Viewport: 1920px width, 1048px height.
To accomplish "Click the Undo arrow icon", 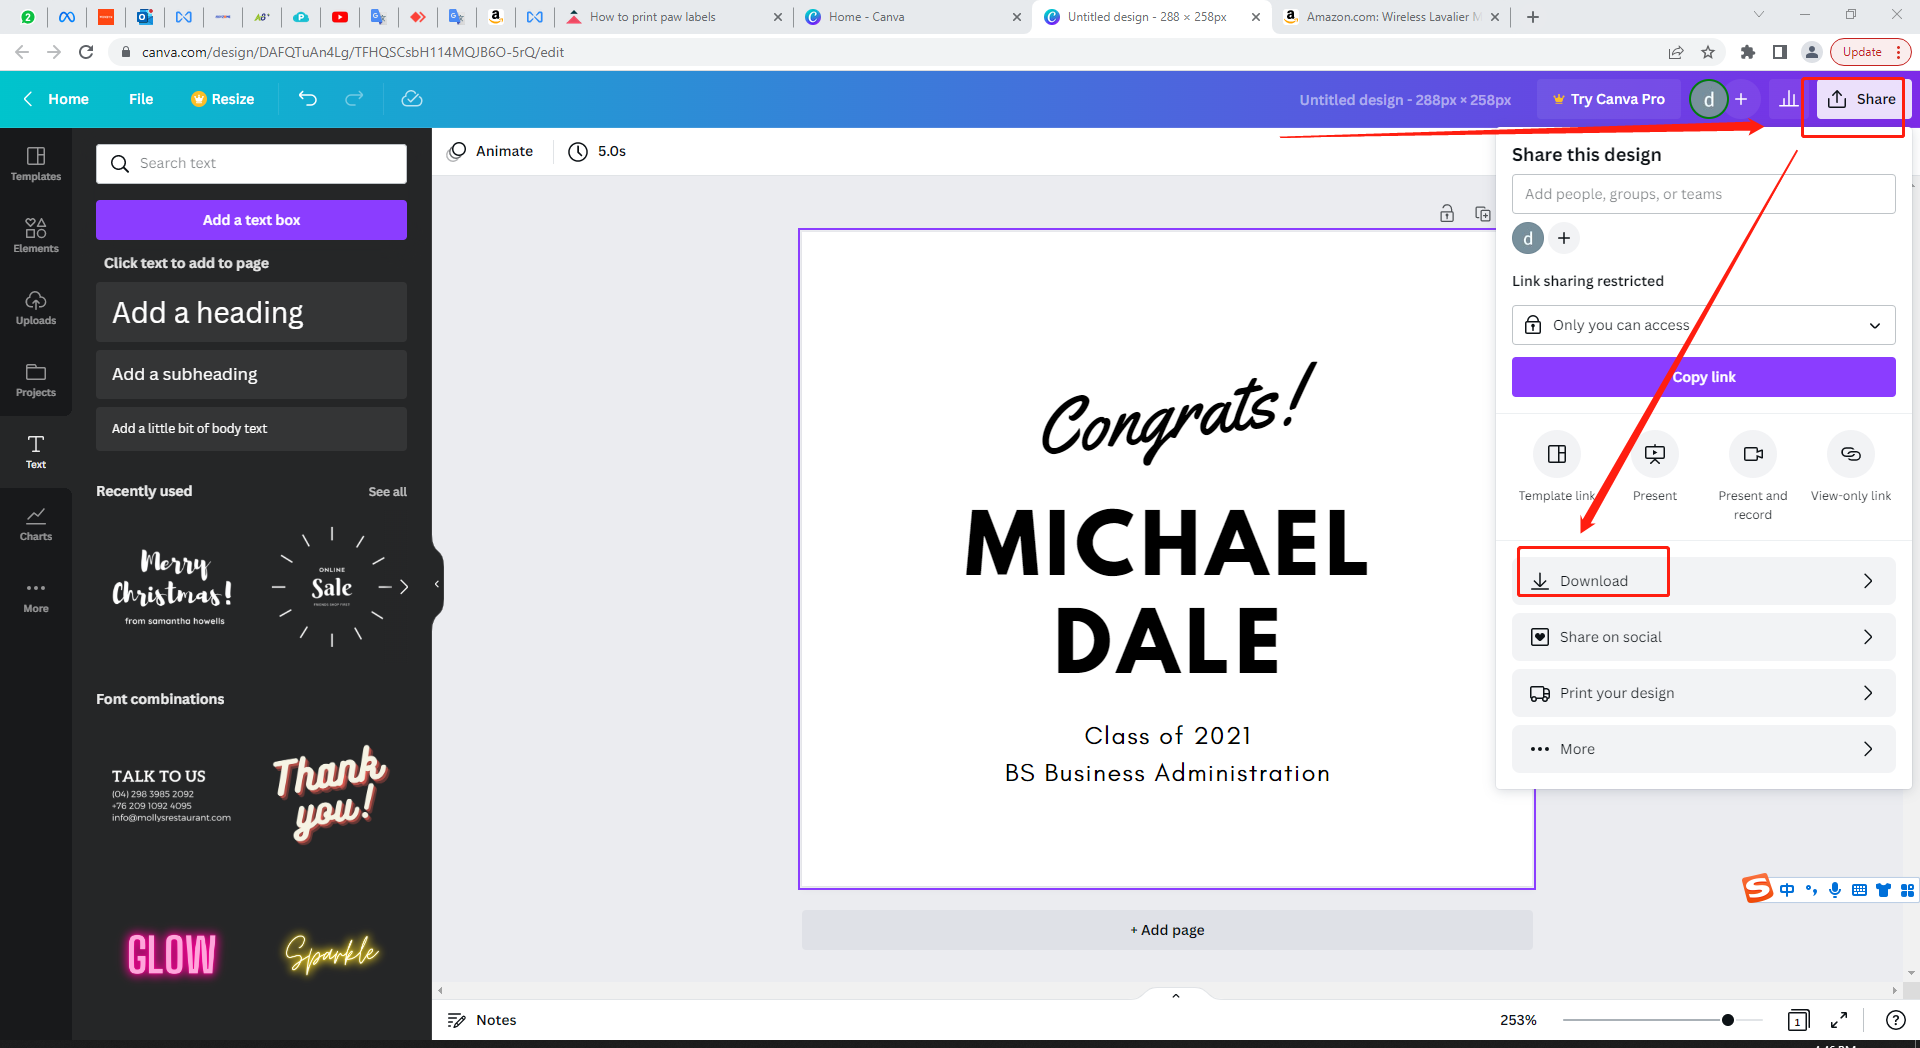I will 308,99.
